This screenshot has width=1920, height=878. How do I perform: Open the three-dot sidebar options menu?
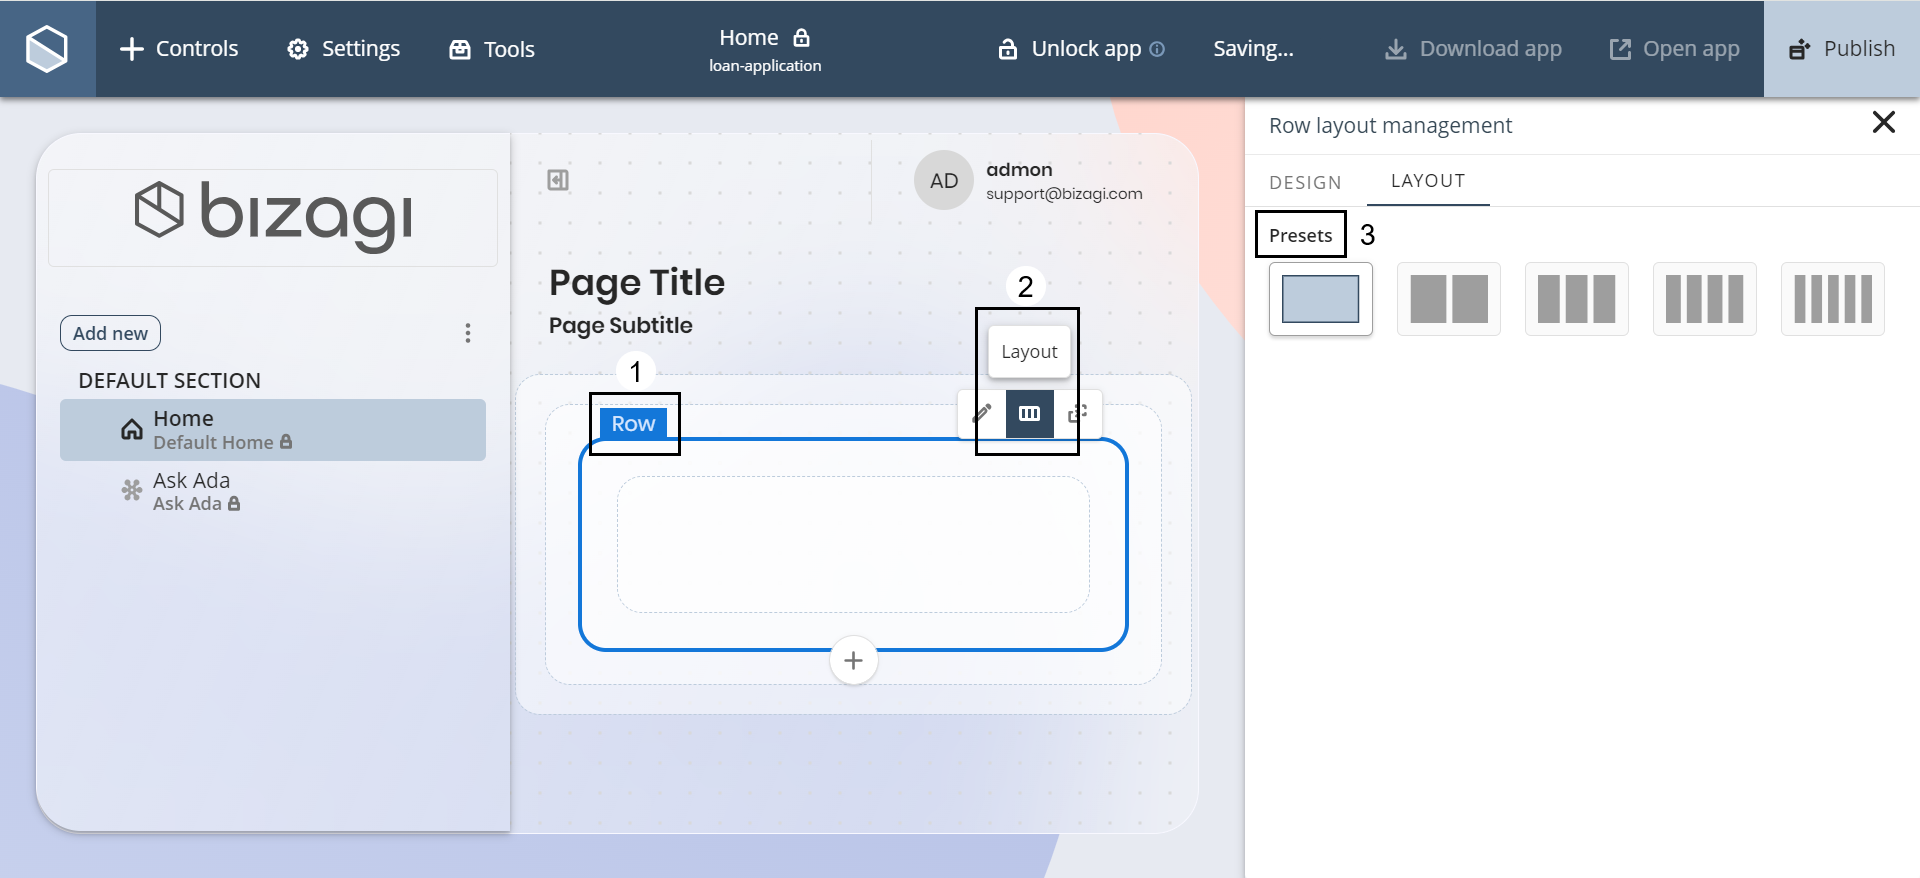468,333
